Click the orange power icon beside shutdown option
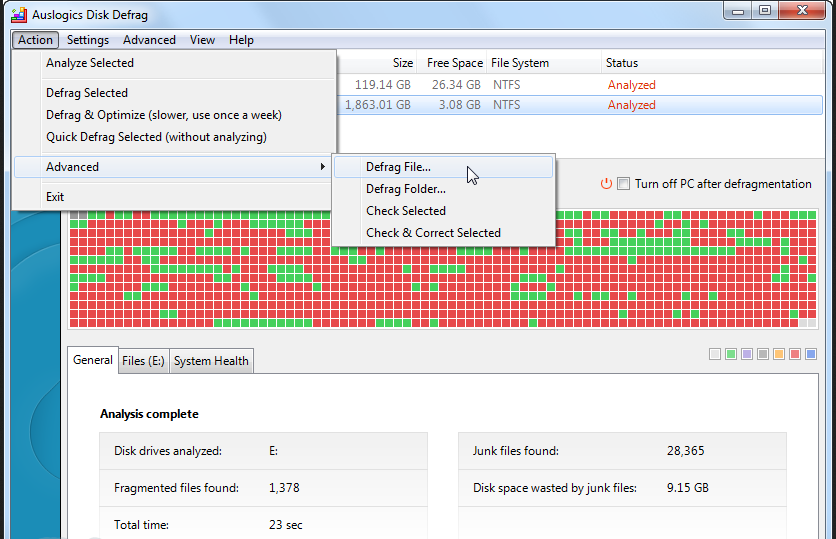Viewport: 836px width, 539px height. tap(606, 184)
